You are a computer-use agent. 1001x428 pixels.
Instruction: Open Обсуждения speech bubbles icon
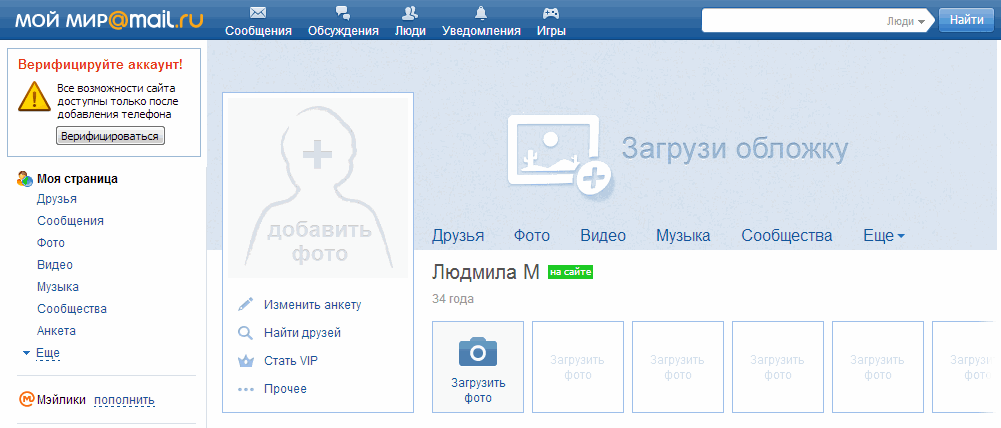point(343,12)
